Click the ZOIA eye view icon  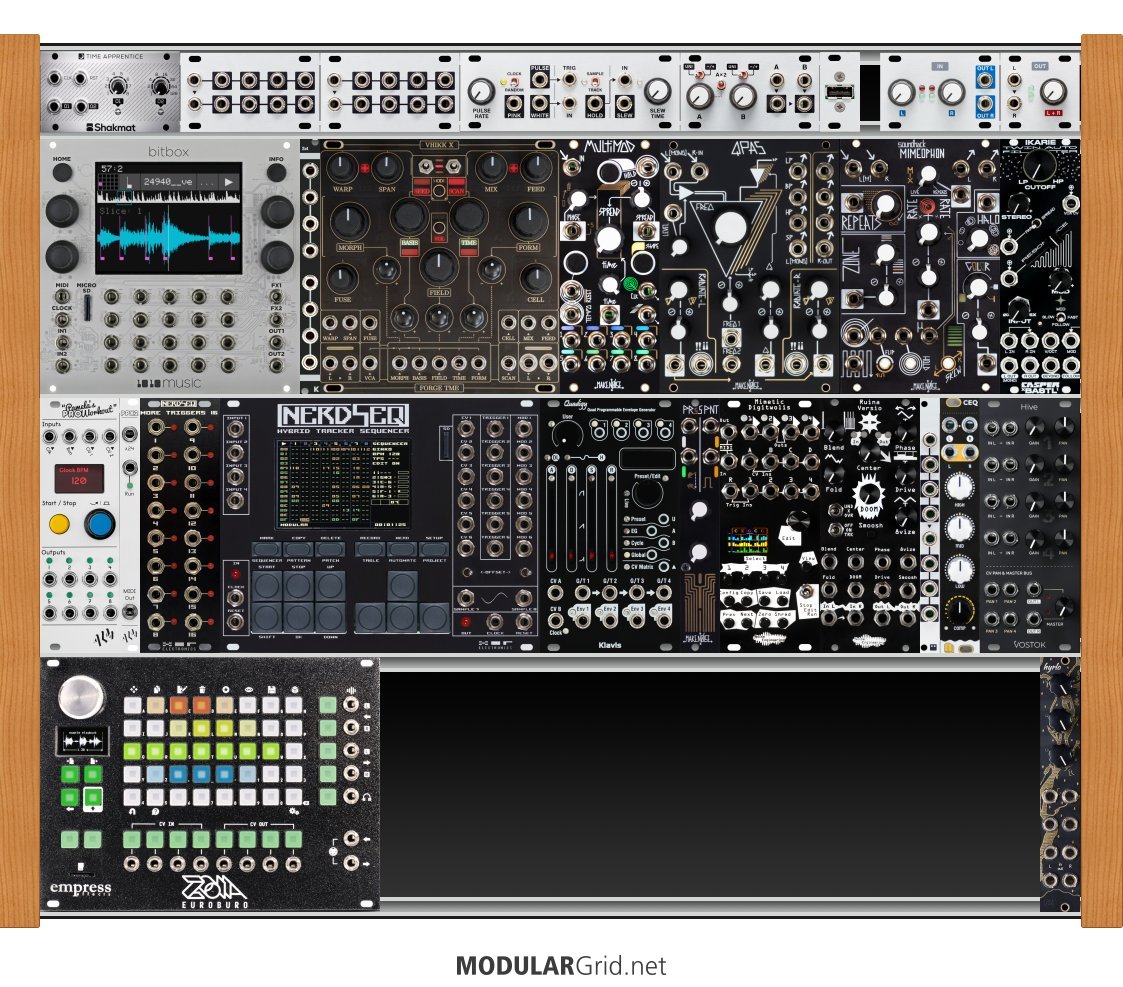point(248,689)
